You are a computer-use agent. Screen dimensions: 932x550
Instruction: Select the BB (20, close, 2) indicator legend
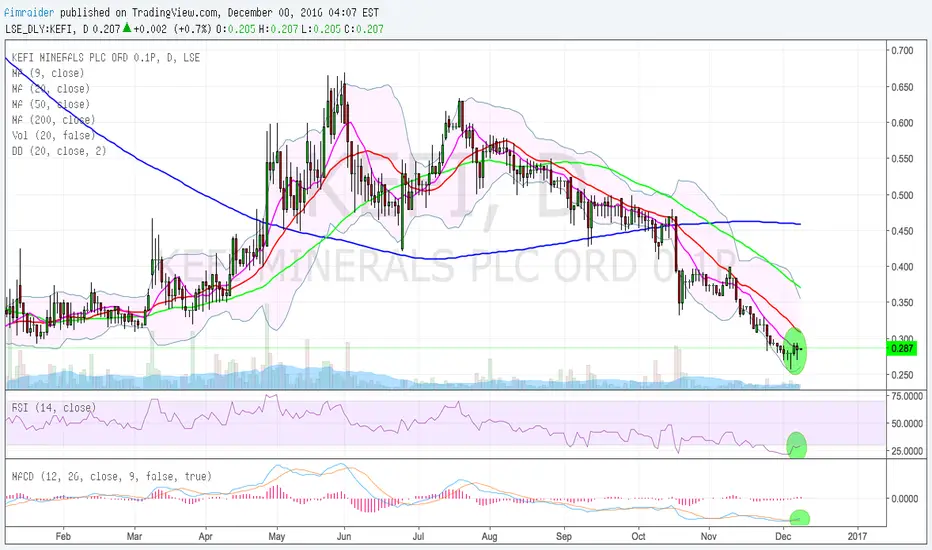click(59, 151)
